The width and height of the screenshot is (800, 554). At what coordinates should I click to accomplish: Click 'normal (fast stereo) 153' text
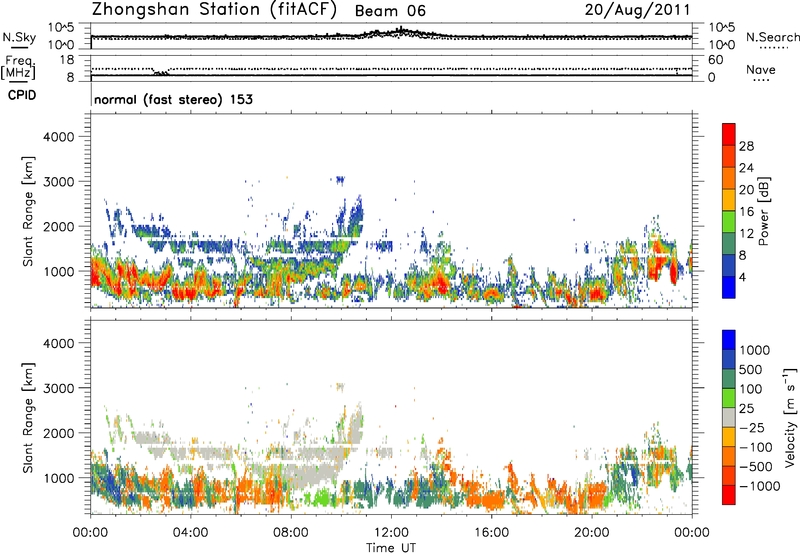coord(173,99)
